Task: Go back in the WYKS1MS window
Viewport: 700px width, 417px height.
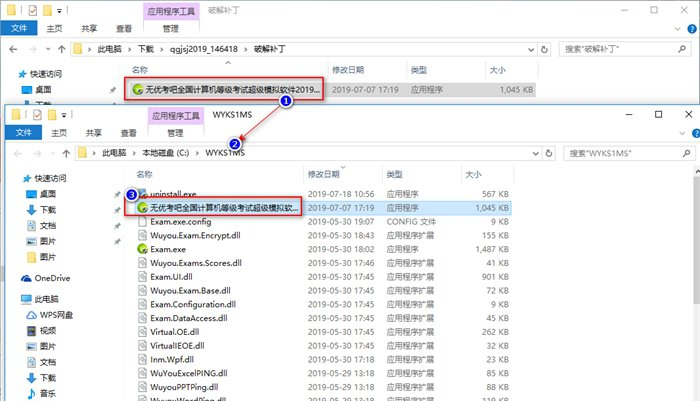Action: (x=18, y=154)
